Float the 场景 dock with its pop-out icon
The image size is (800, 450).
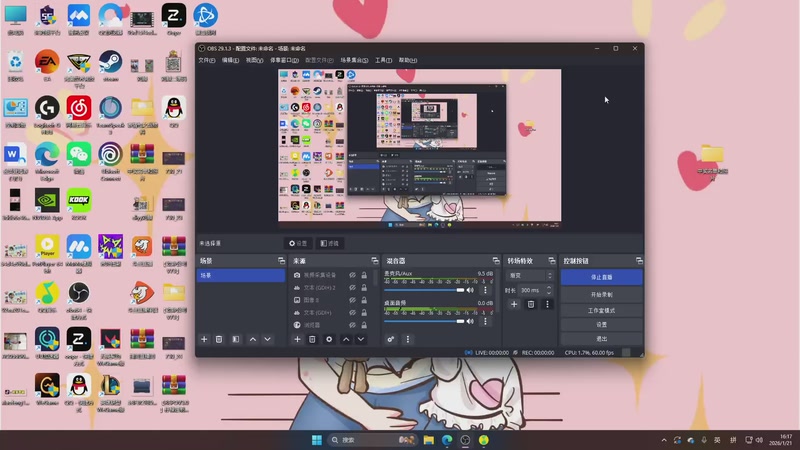tap(281, 261)
